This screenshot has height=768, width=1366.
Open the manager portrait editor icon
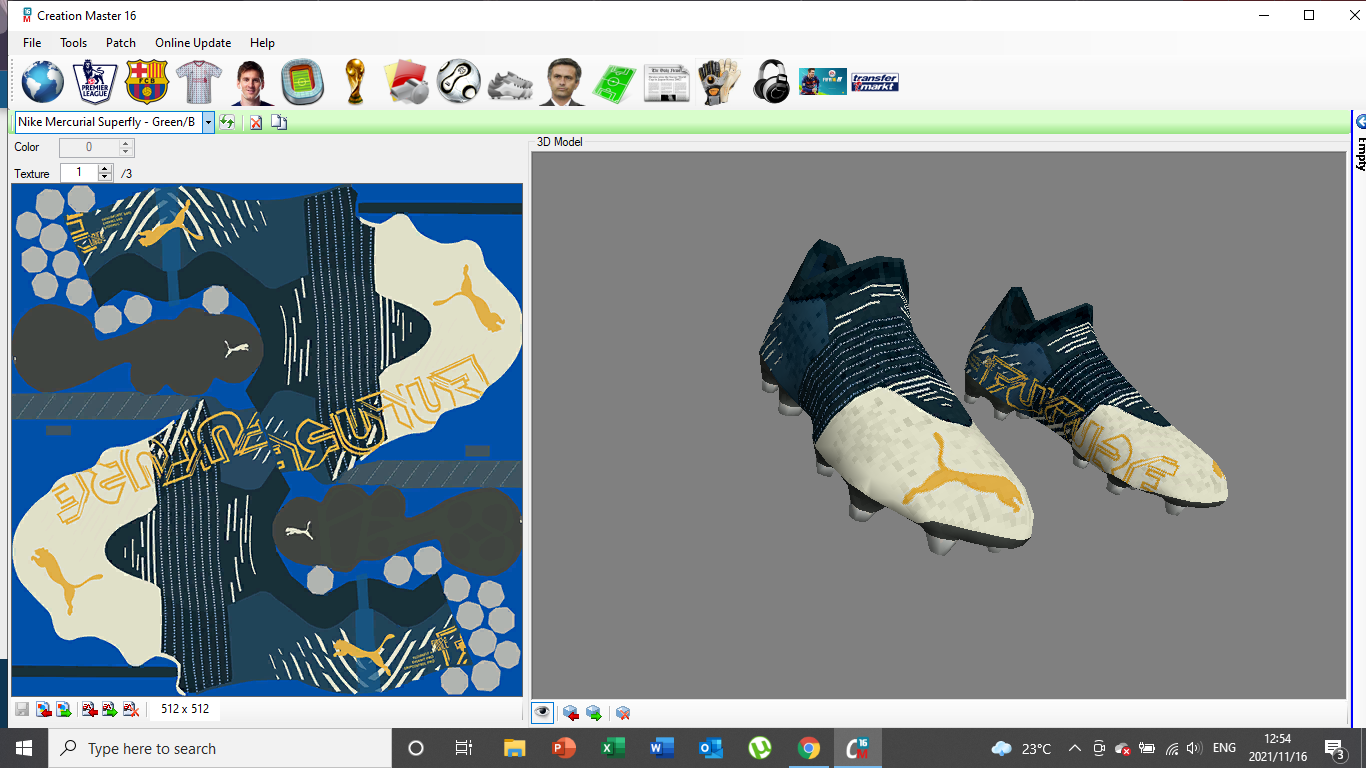(x=563, y=82)
